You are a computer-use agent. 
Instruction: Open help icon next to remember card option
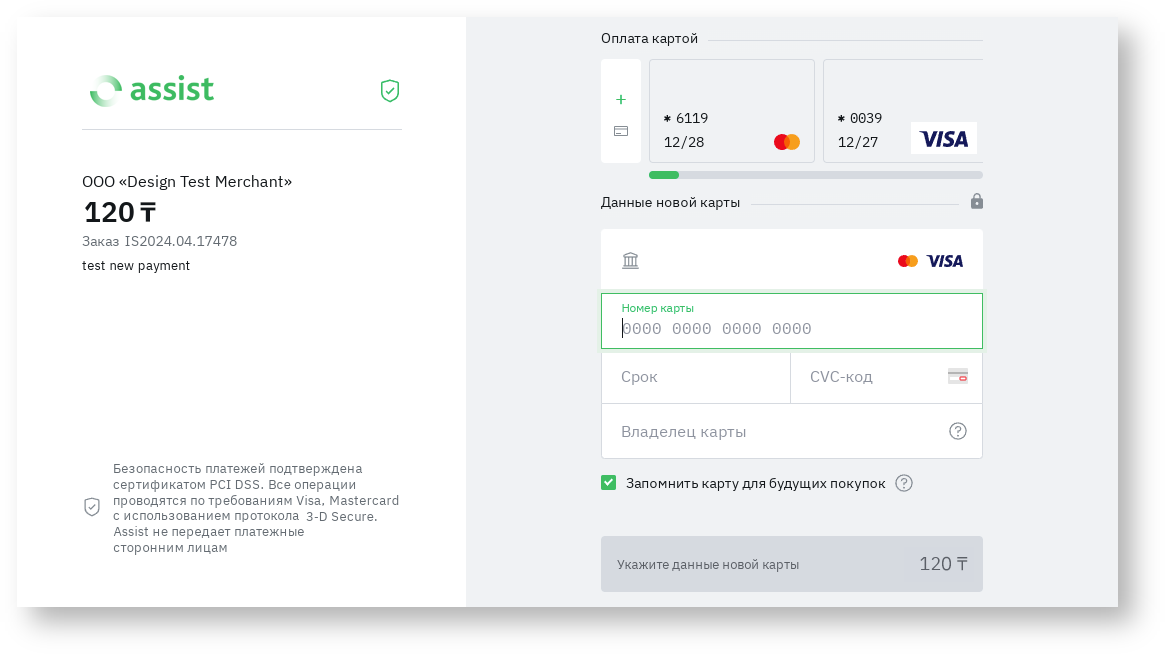click(904, 483)
